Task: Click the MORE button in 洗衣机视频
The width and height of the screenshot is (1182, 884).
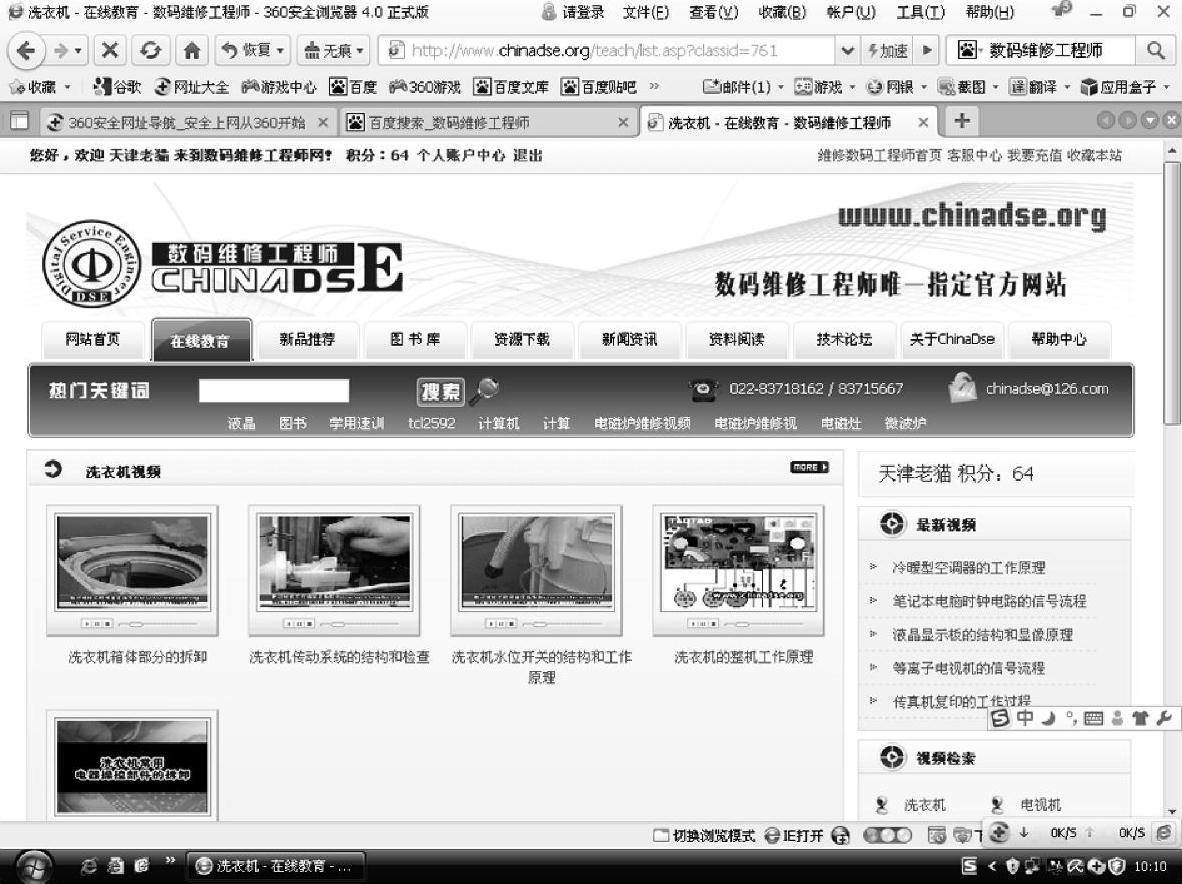Action: click(x=810, y=467)
